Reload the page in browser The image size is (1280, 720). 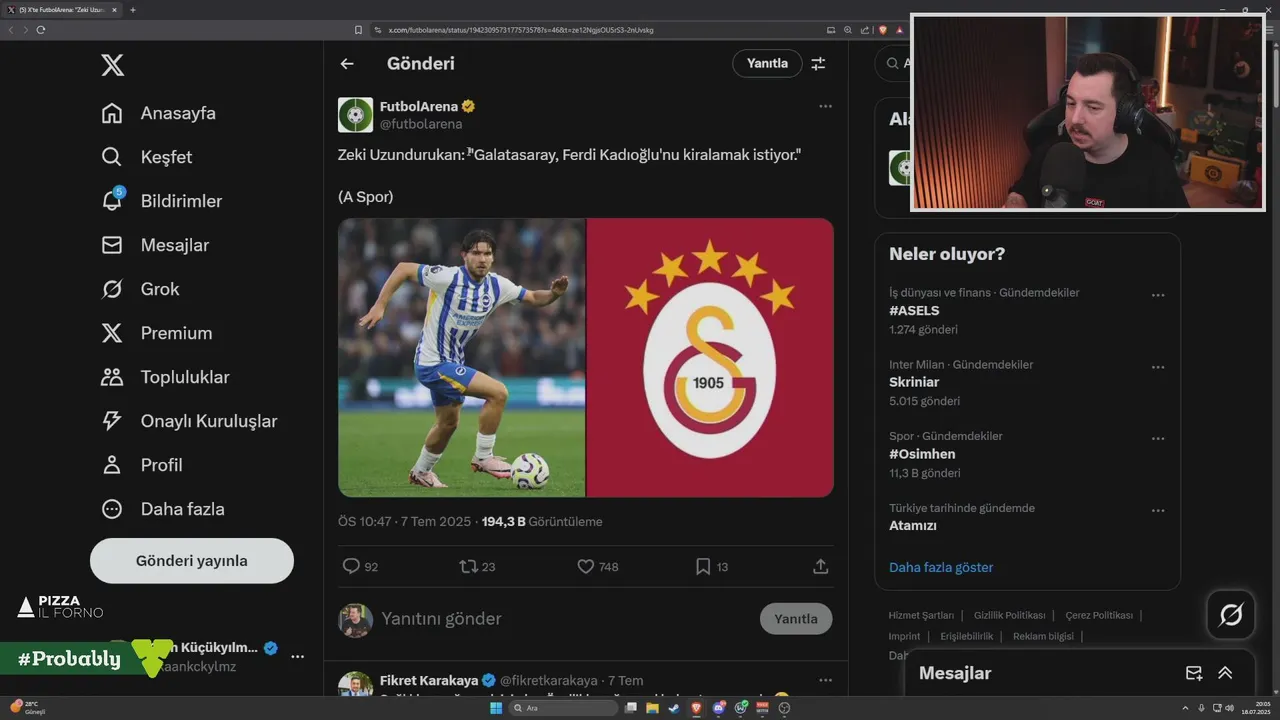(41, 30)
